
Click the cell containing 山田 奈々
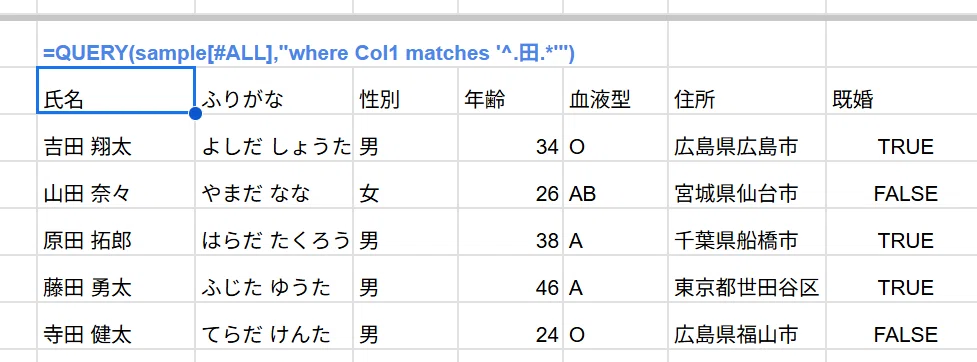[116, 185]
